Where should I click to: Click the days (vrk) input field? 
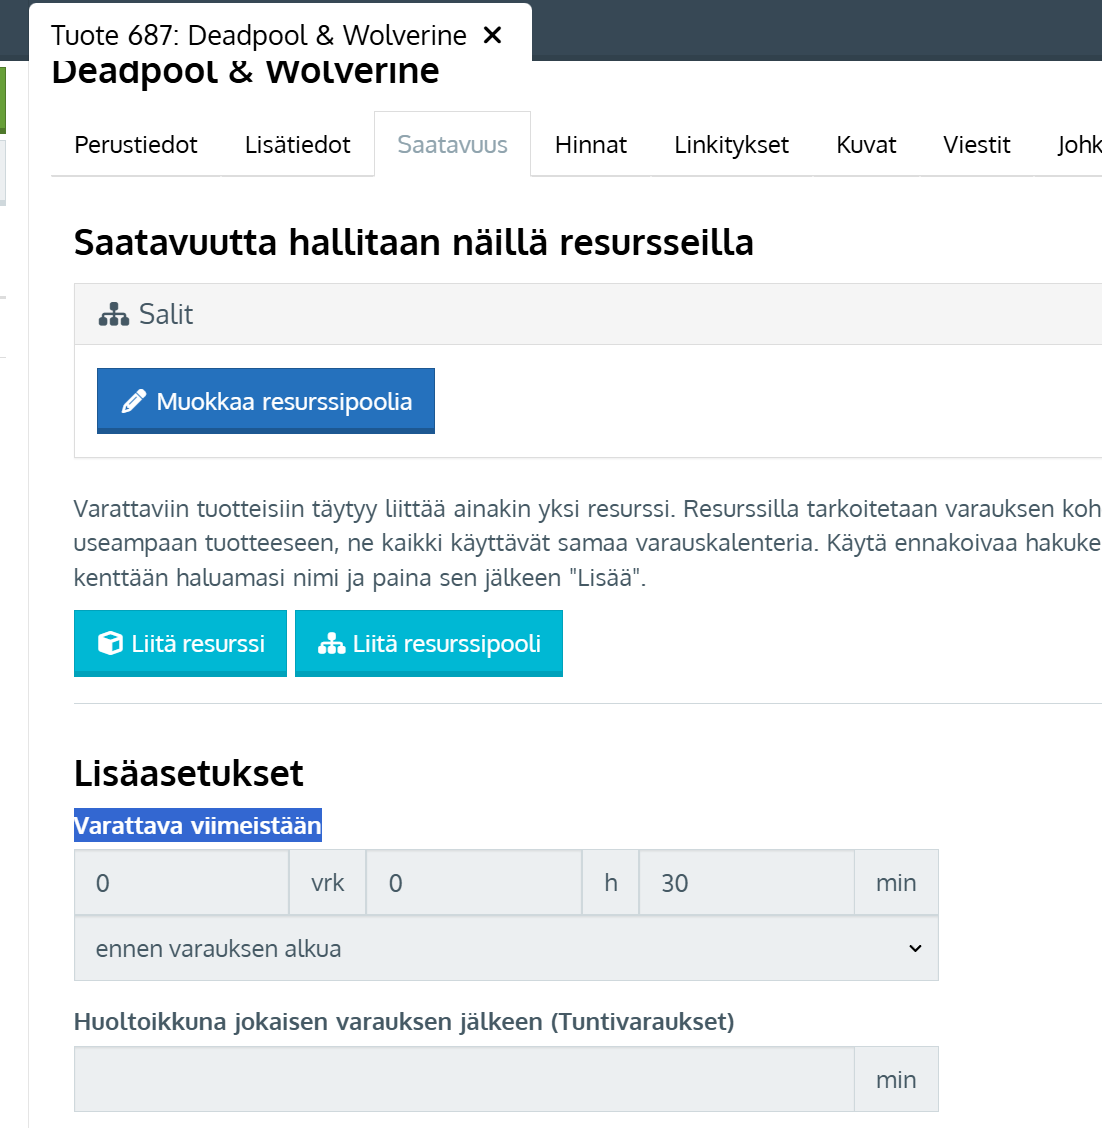(x=181, y=883)
